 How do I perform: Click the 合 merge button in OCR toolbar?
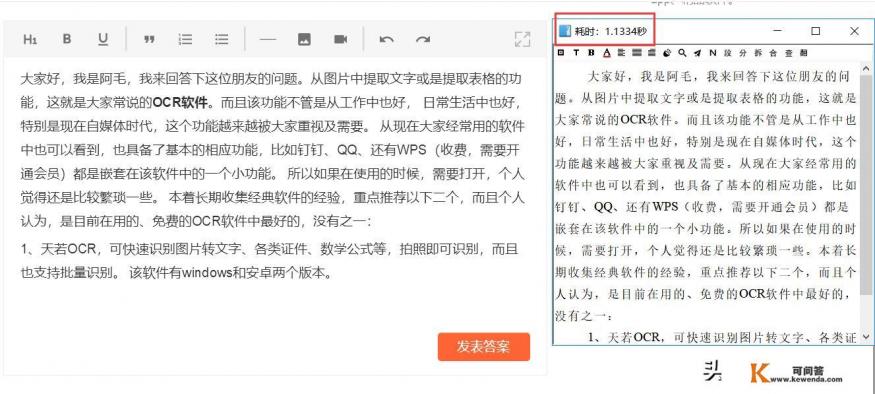773,52
